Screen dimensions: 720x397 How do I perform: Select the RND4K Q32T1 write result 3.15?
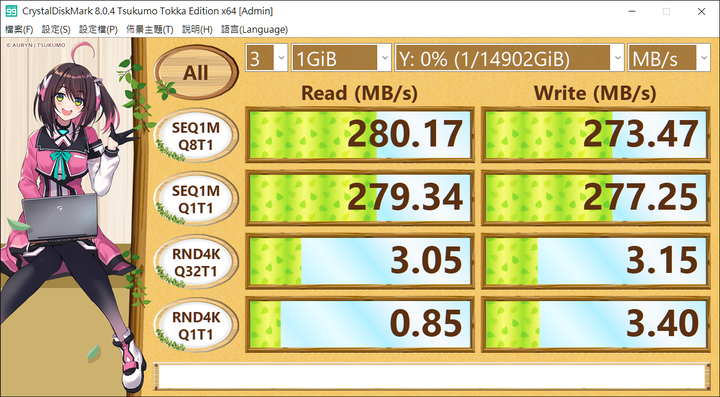[x=596, y=261]
